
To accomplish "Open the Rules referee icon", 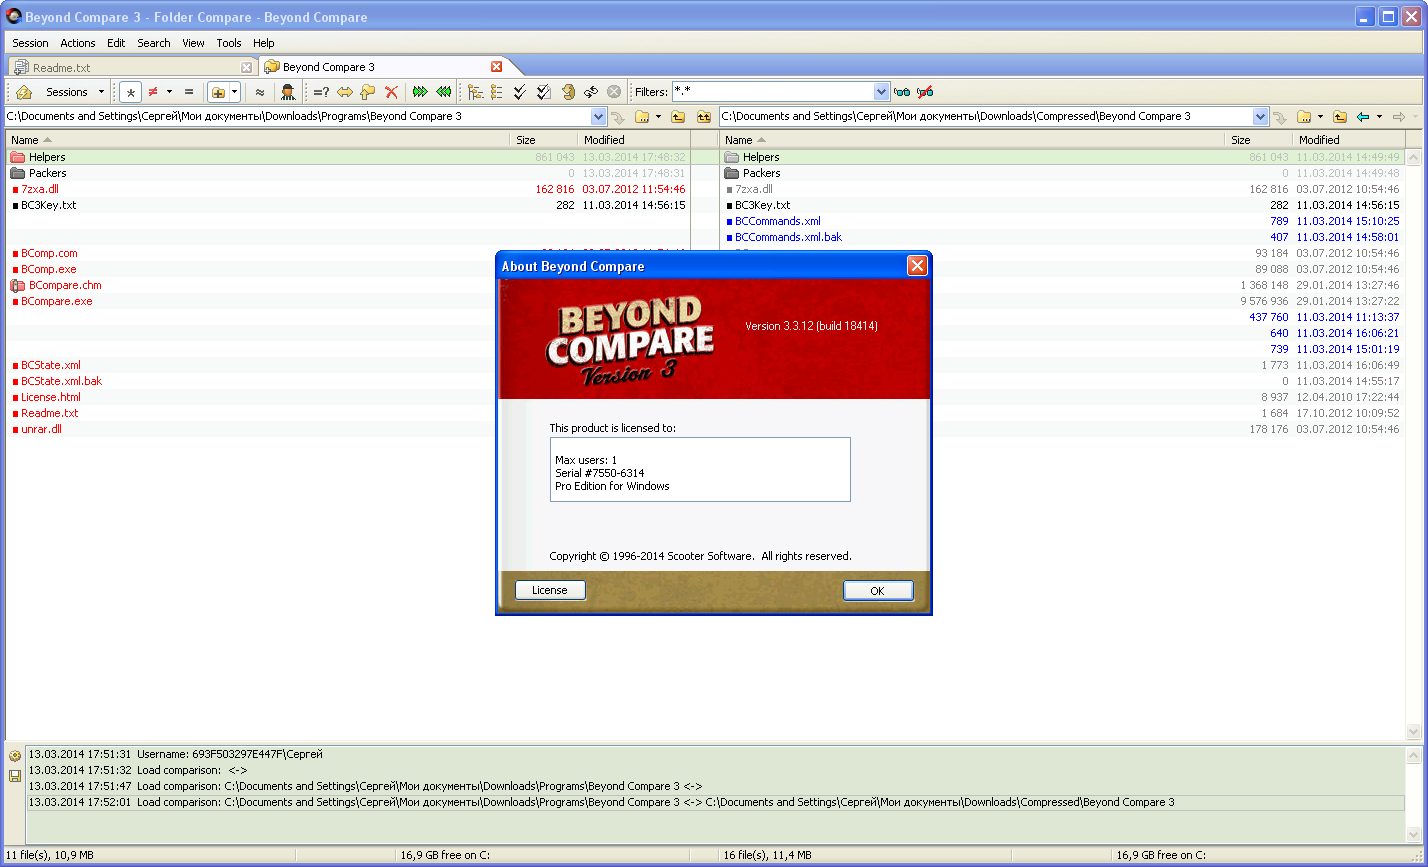I will pos(288,92).
